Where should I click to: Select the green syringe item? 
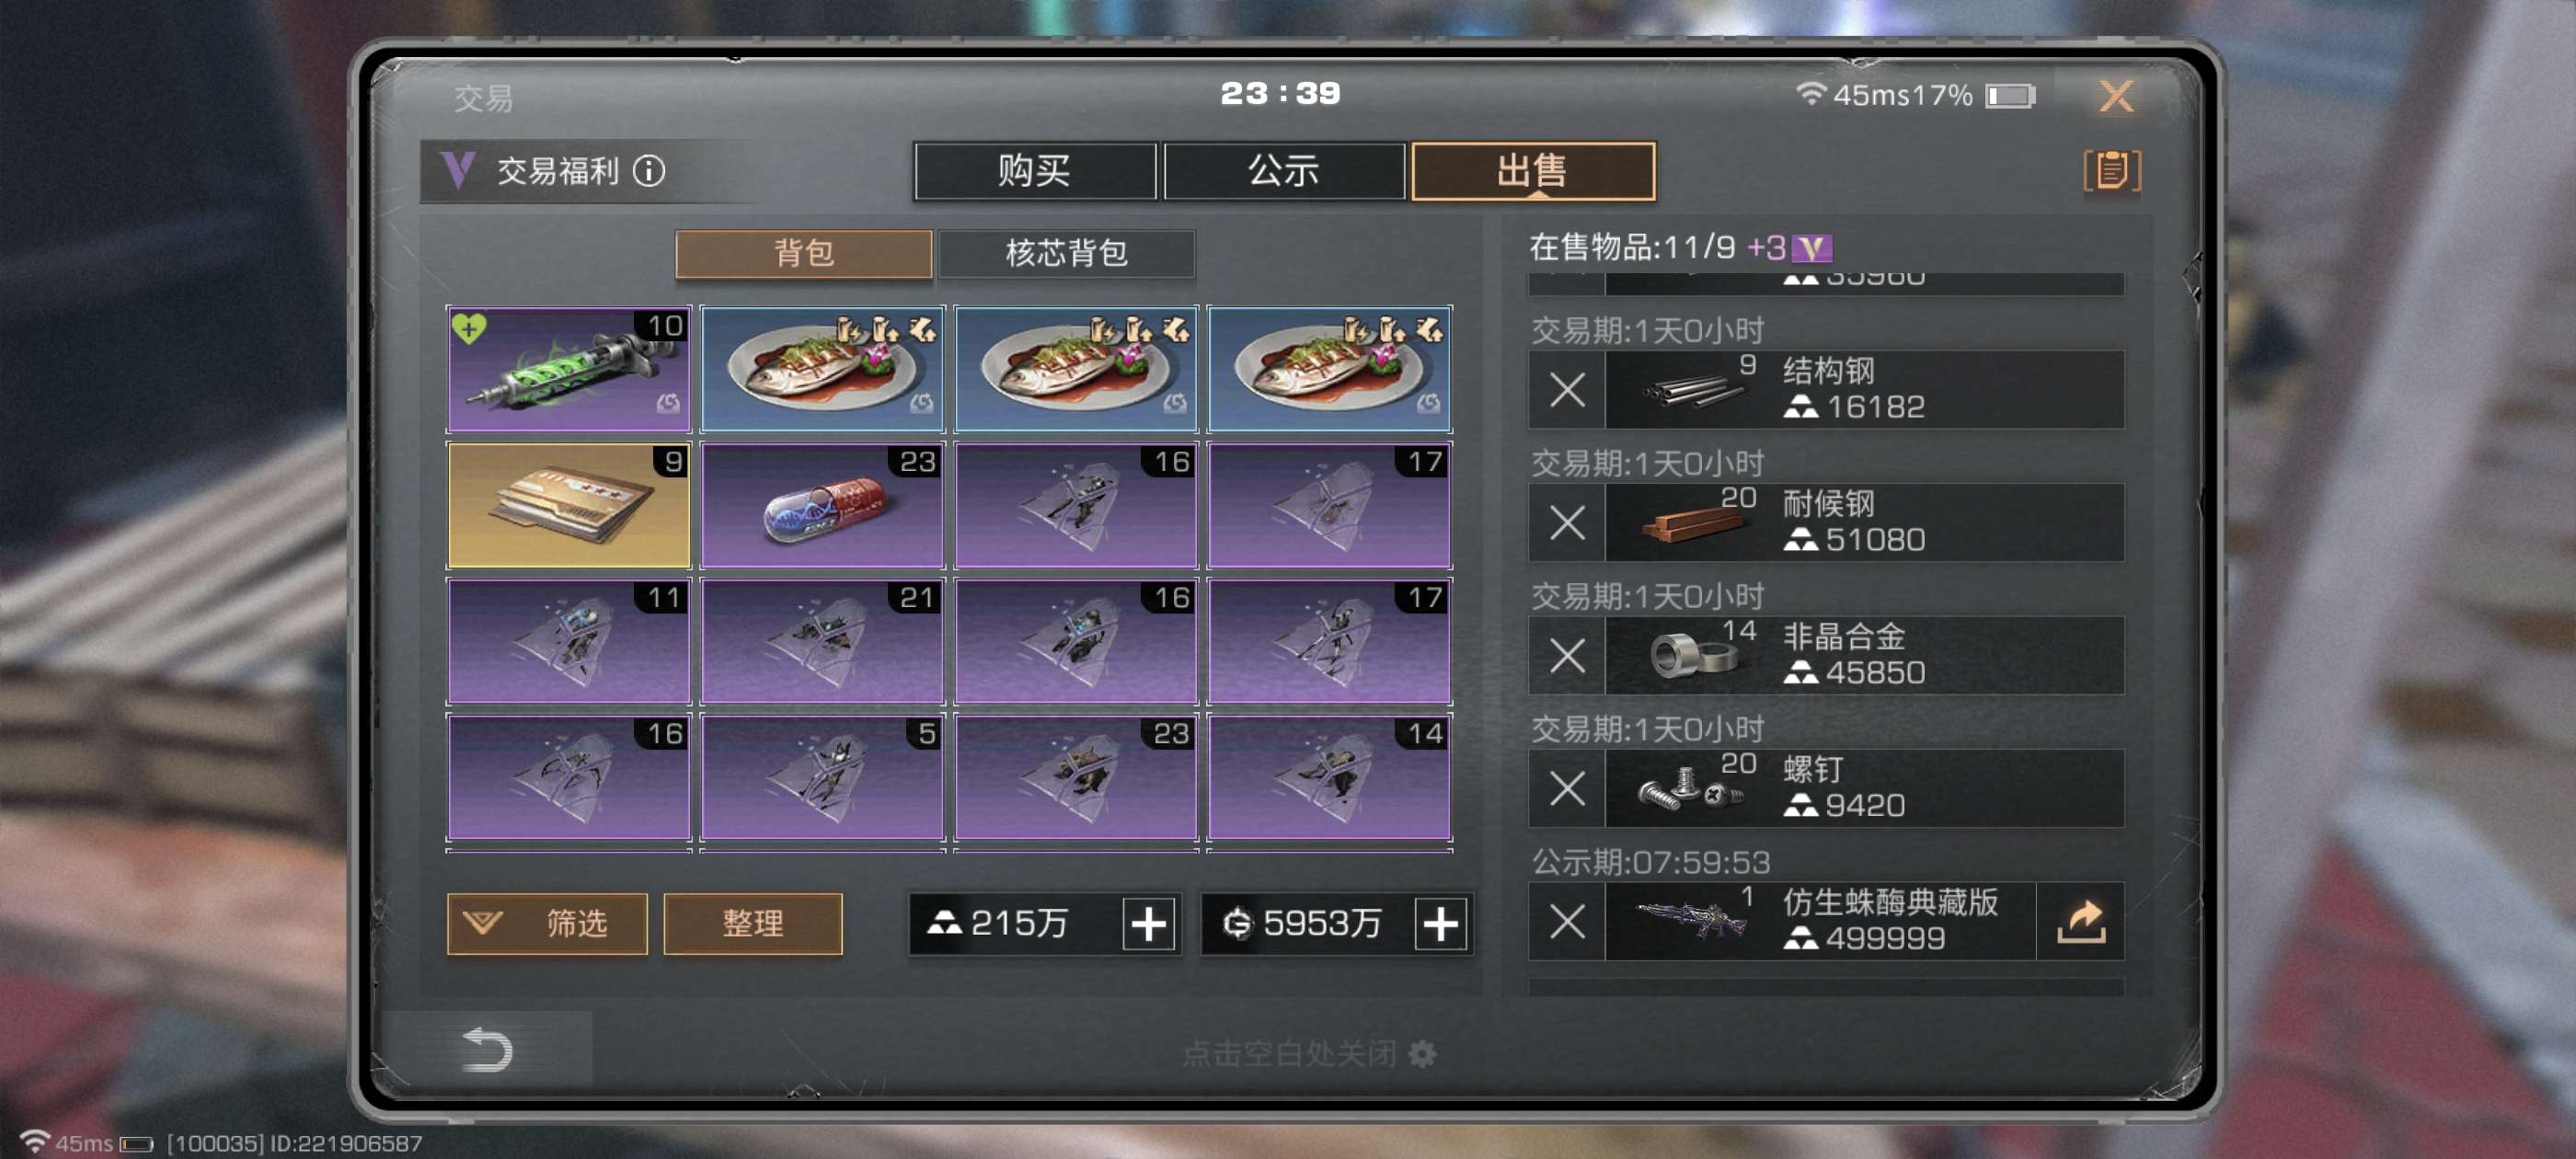(x=568, y=369)
